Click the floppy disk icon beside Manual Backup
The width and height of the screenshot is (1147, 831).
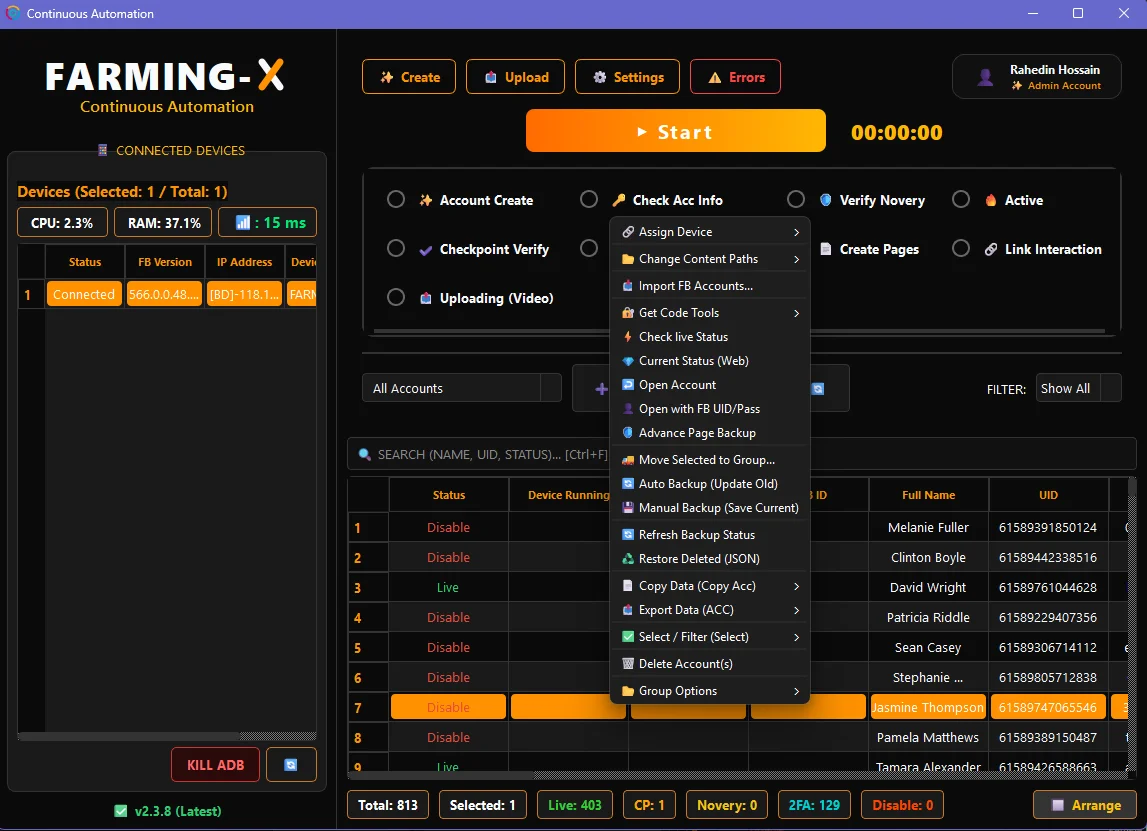coord(628,508)
